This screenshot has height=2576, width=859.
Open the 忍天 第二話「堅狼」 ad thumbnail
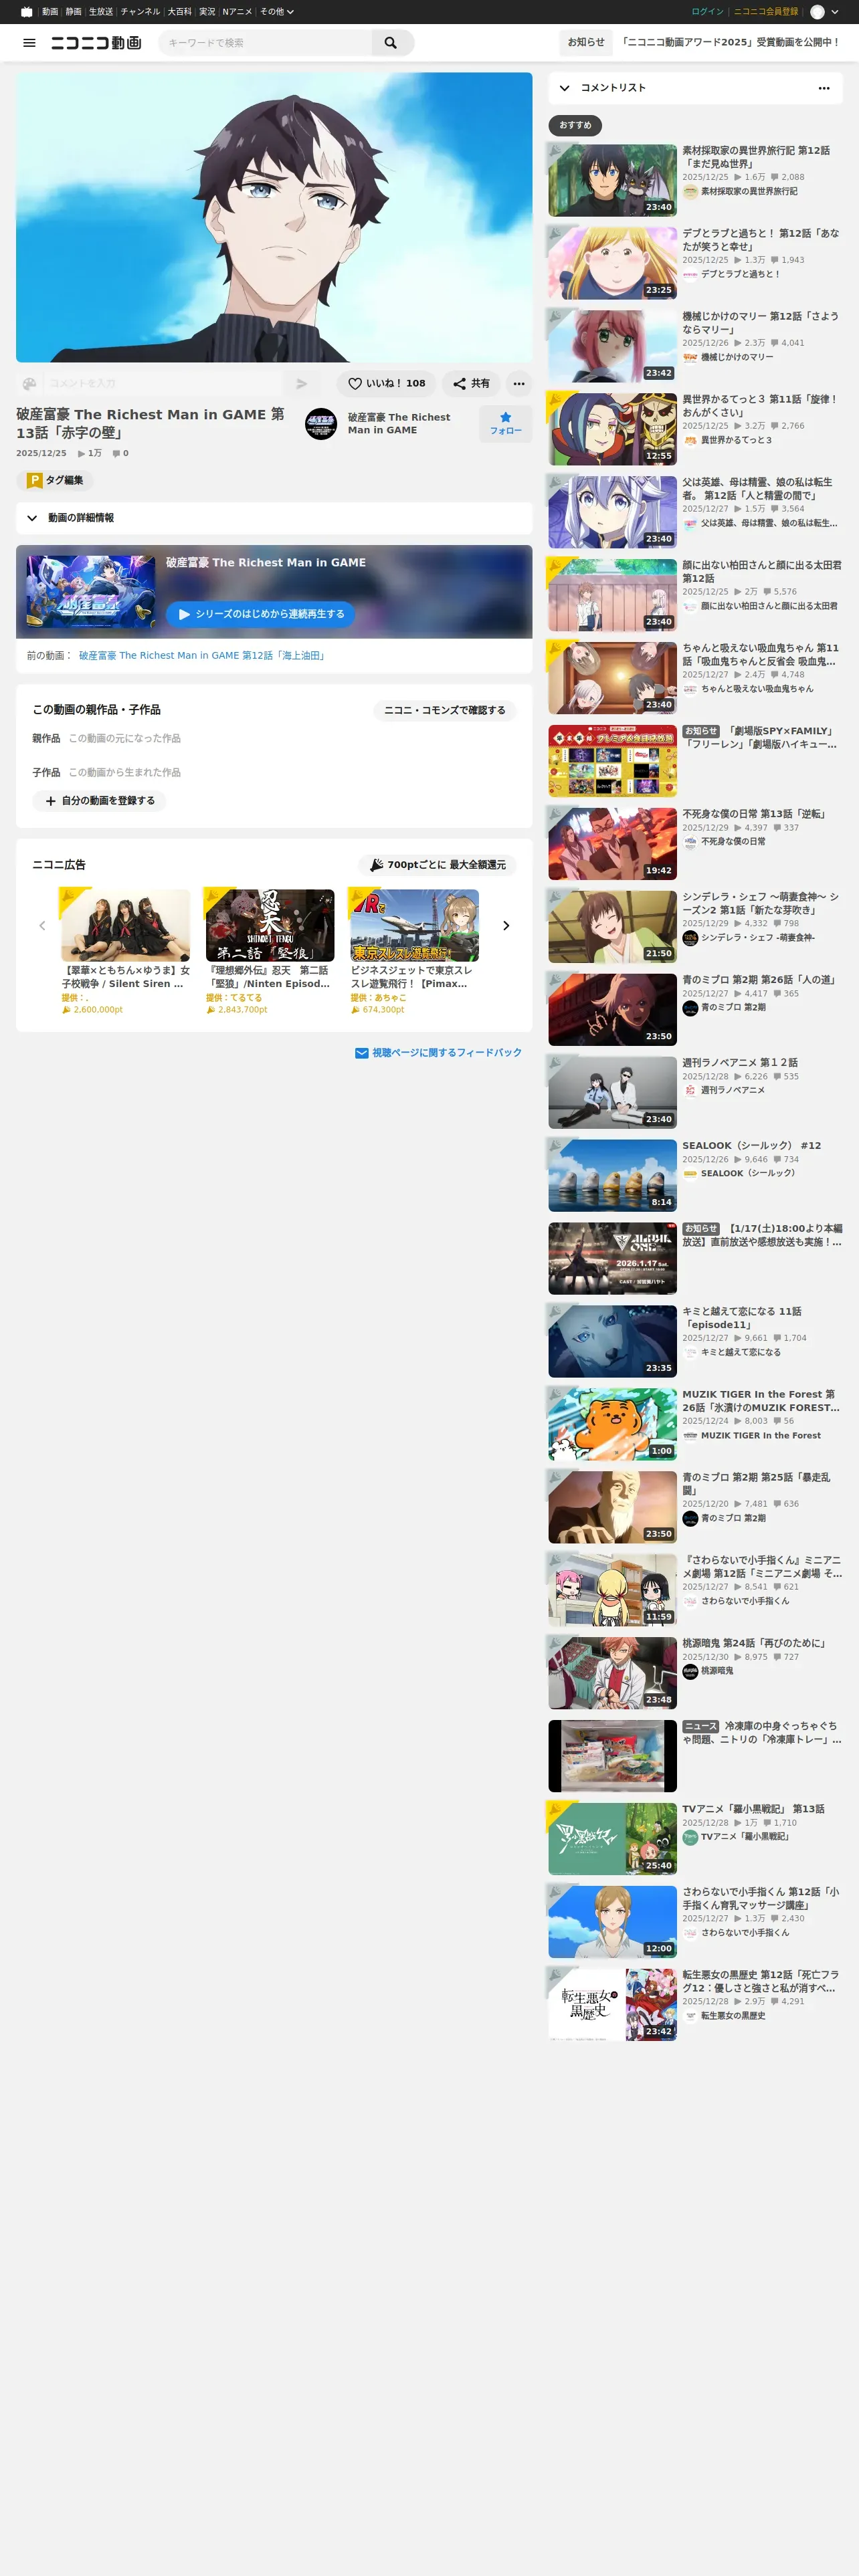click(270, 926)
